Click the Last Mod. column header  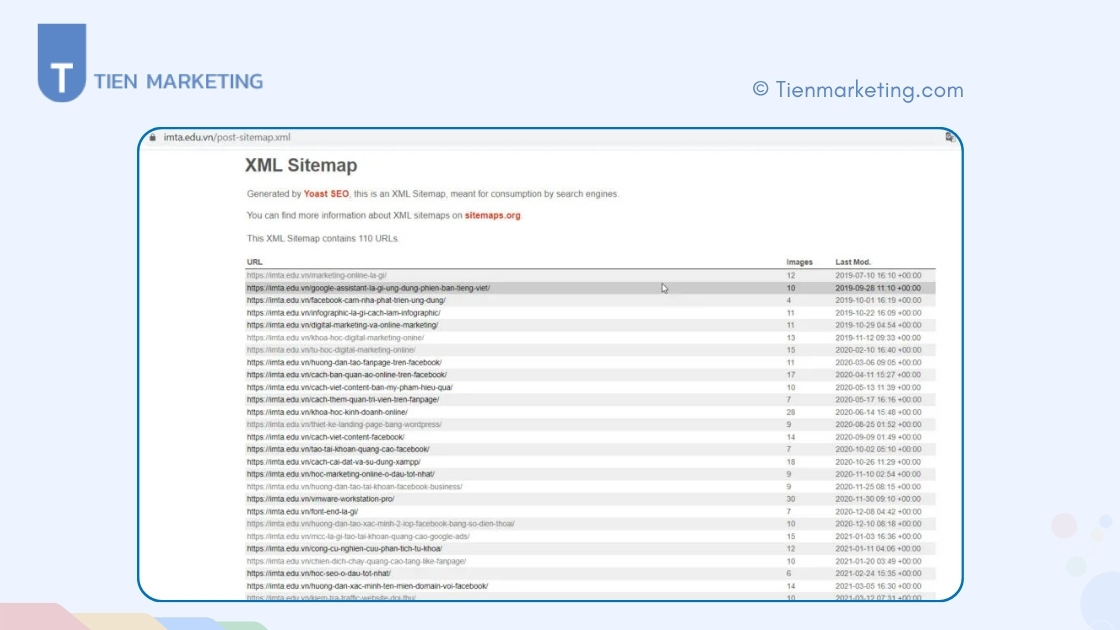(853, 262)
